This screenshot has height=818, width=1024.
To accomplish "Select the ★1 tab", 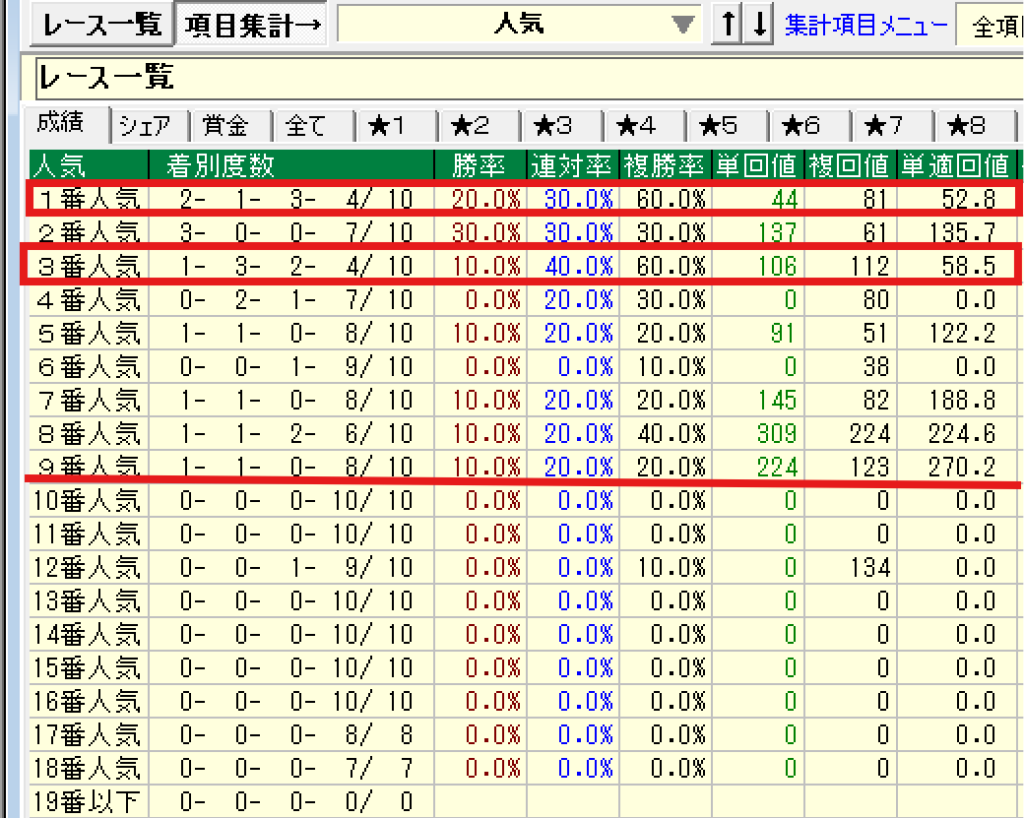I will (x=395, y=126).
